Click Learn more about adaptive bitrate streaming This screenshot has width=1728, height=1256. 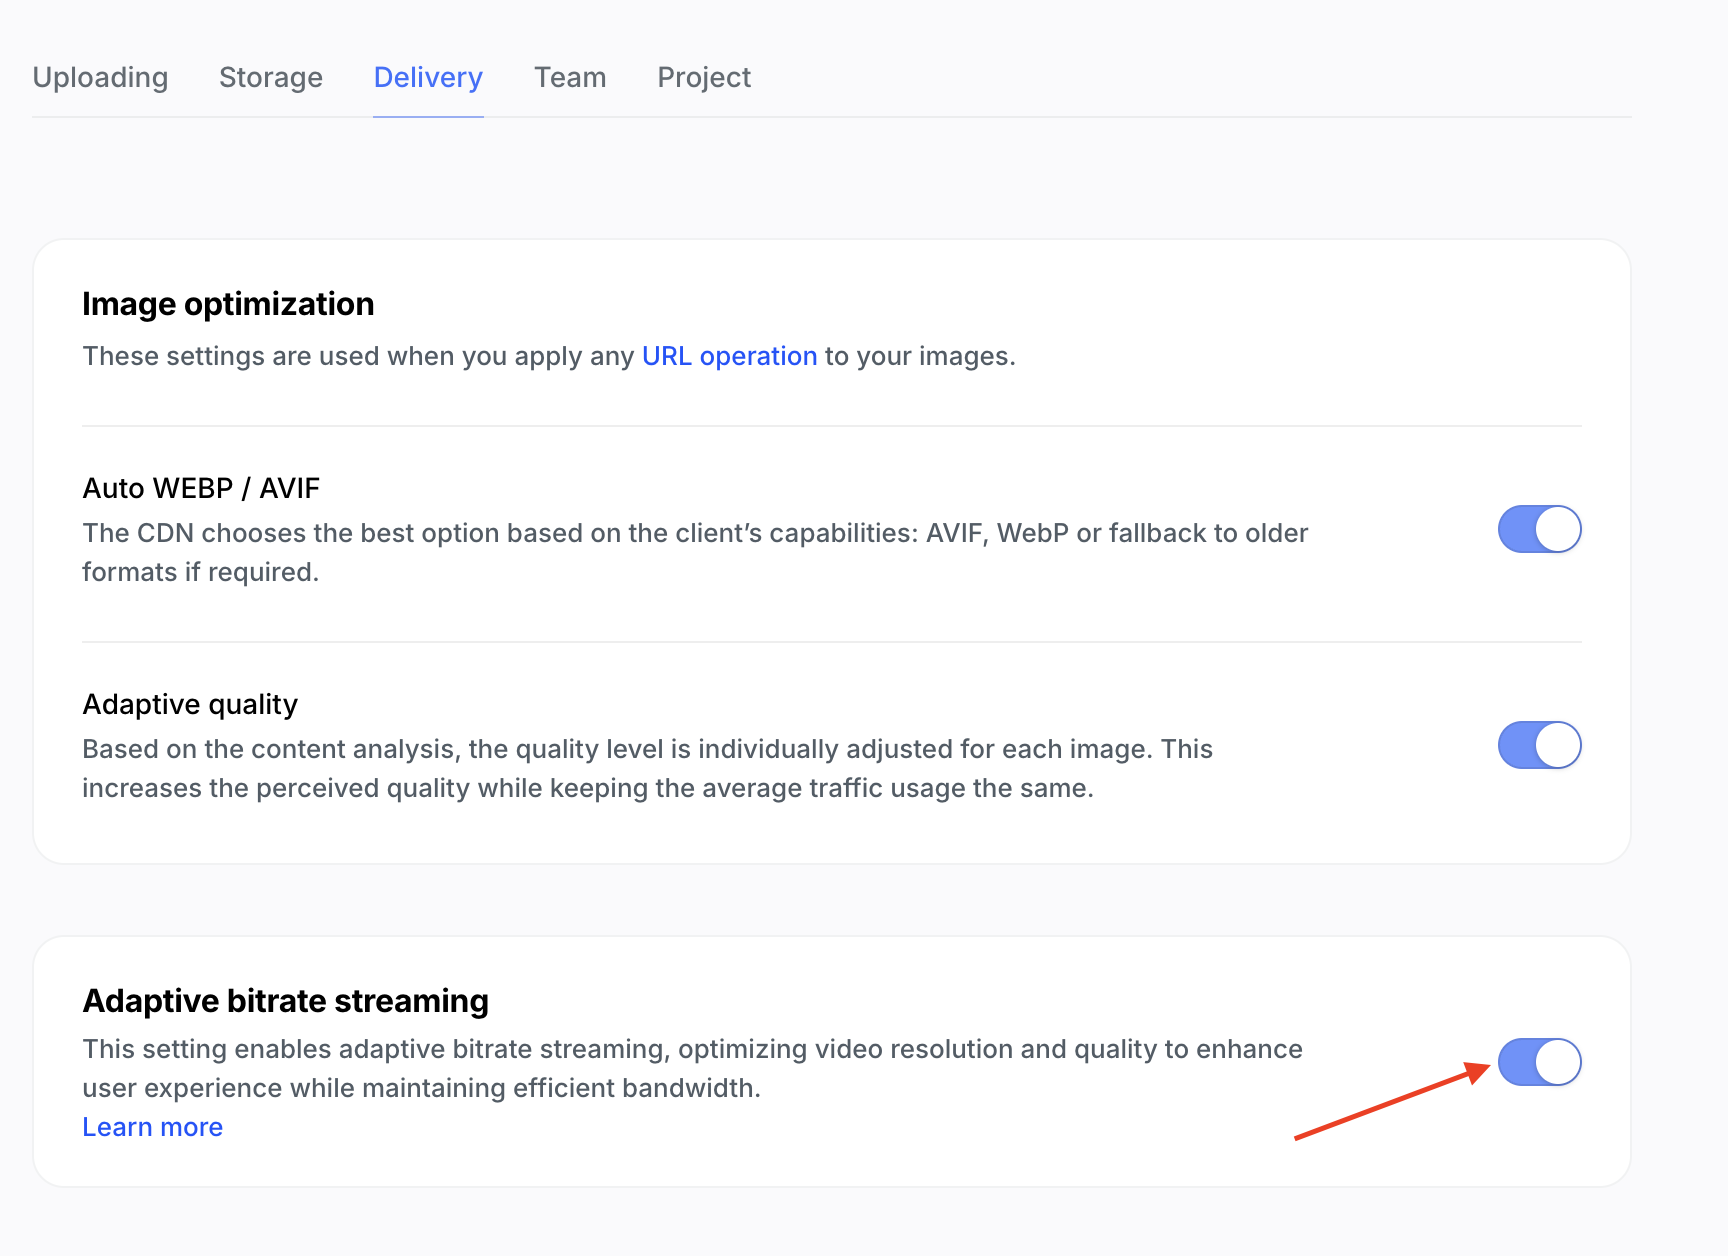pyautogui.click(x=152, y=1127)
